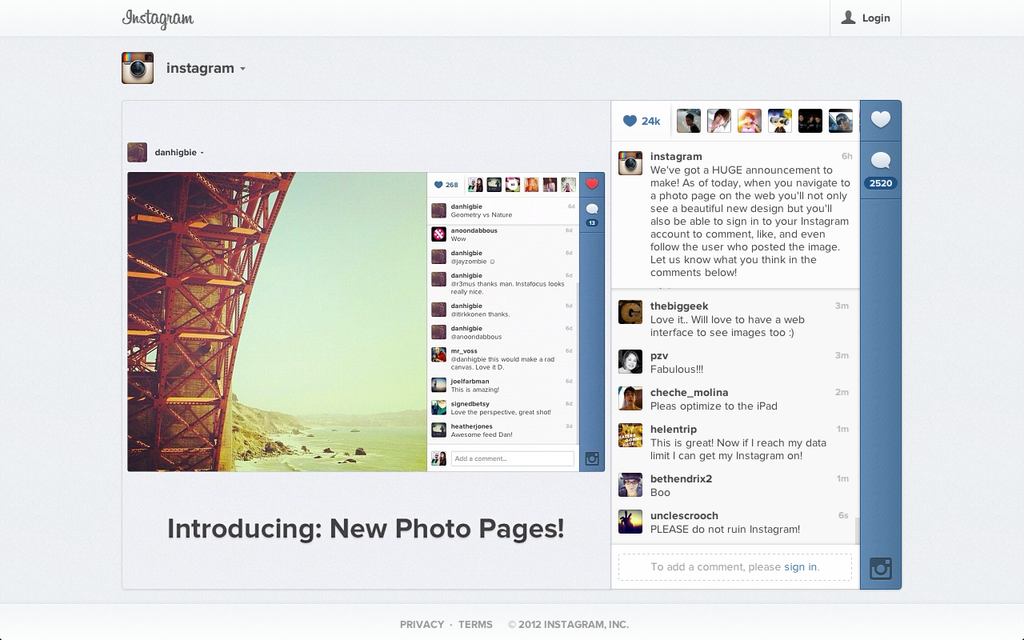Screen dimensions: 1024x640
Task: Click the last liker avatar in likes row
Action: click(x=840, y=121)
